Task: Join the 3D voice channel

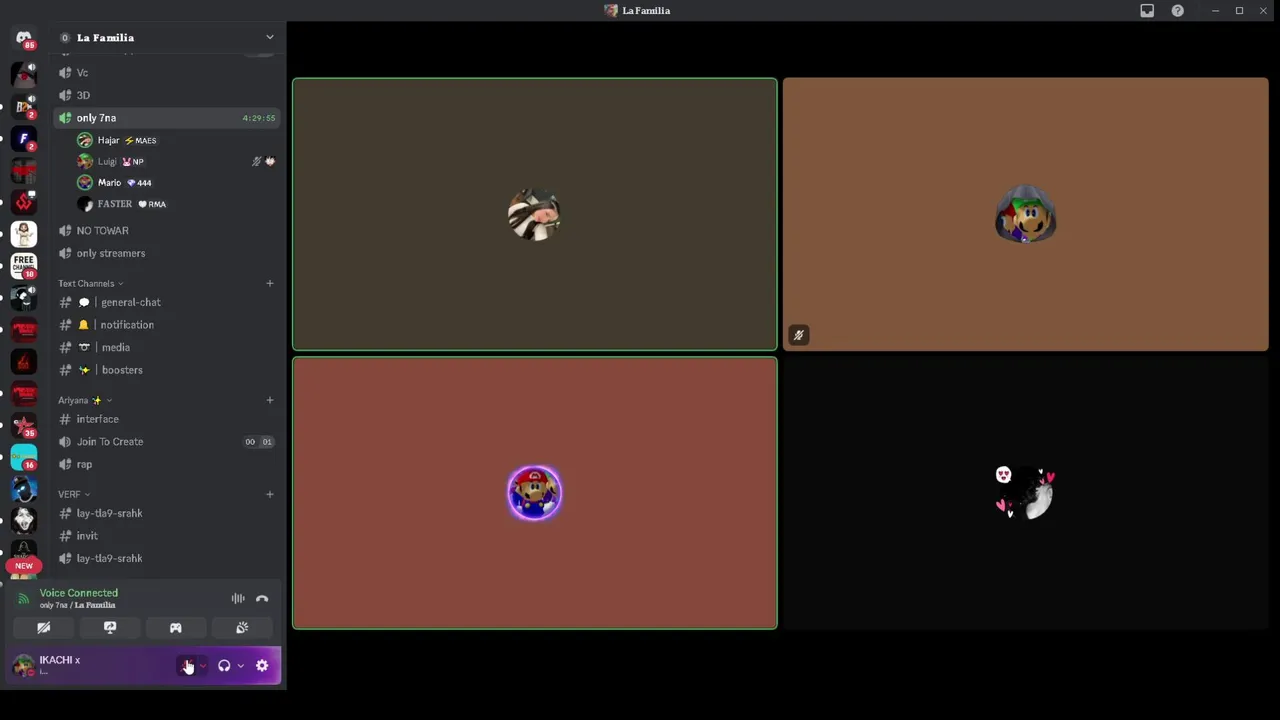Action: [165, 95]
